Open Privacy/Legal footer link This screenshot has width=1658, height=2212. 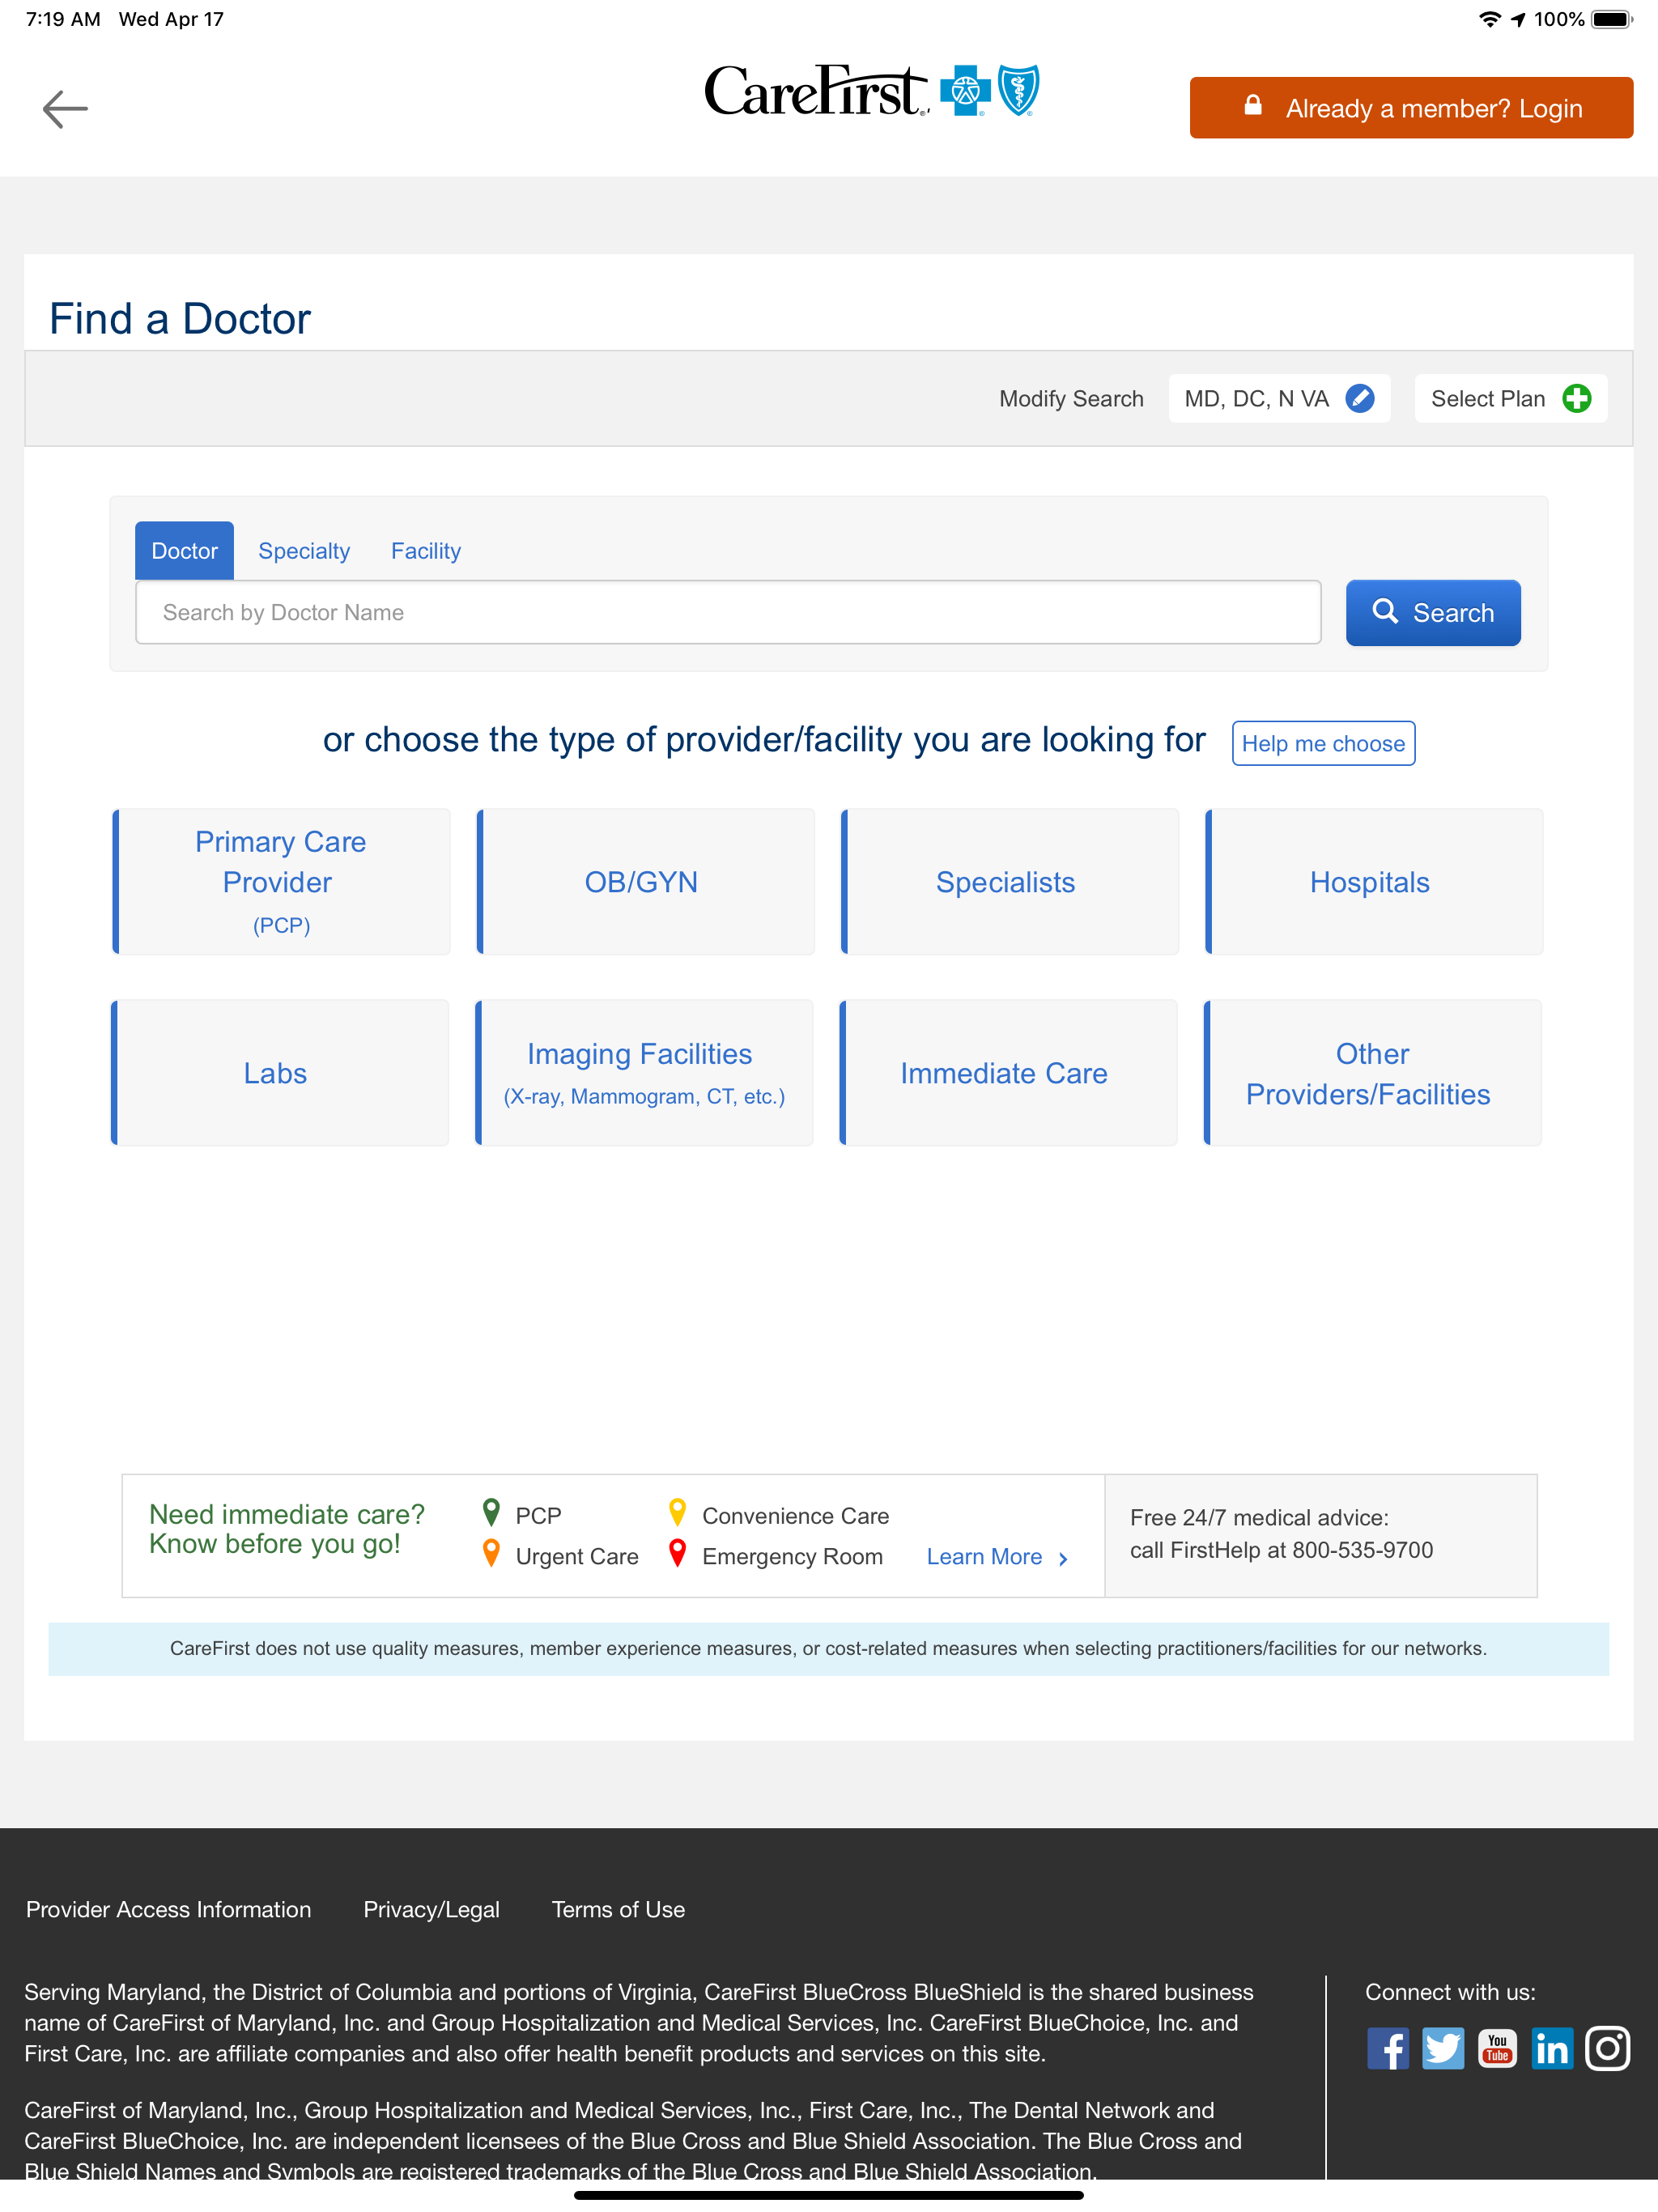431,1909
